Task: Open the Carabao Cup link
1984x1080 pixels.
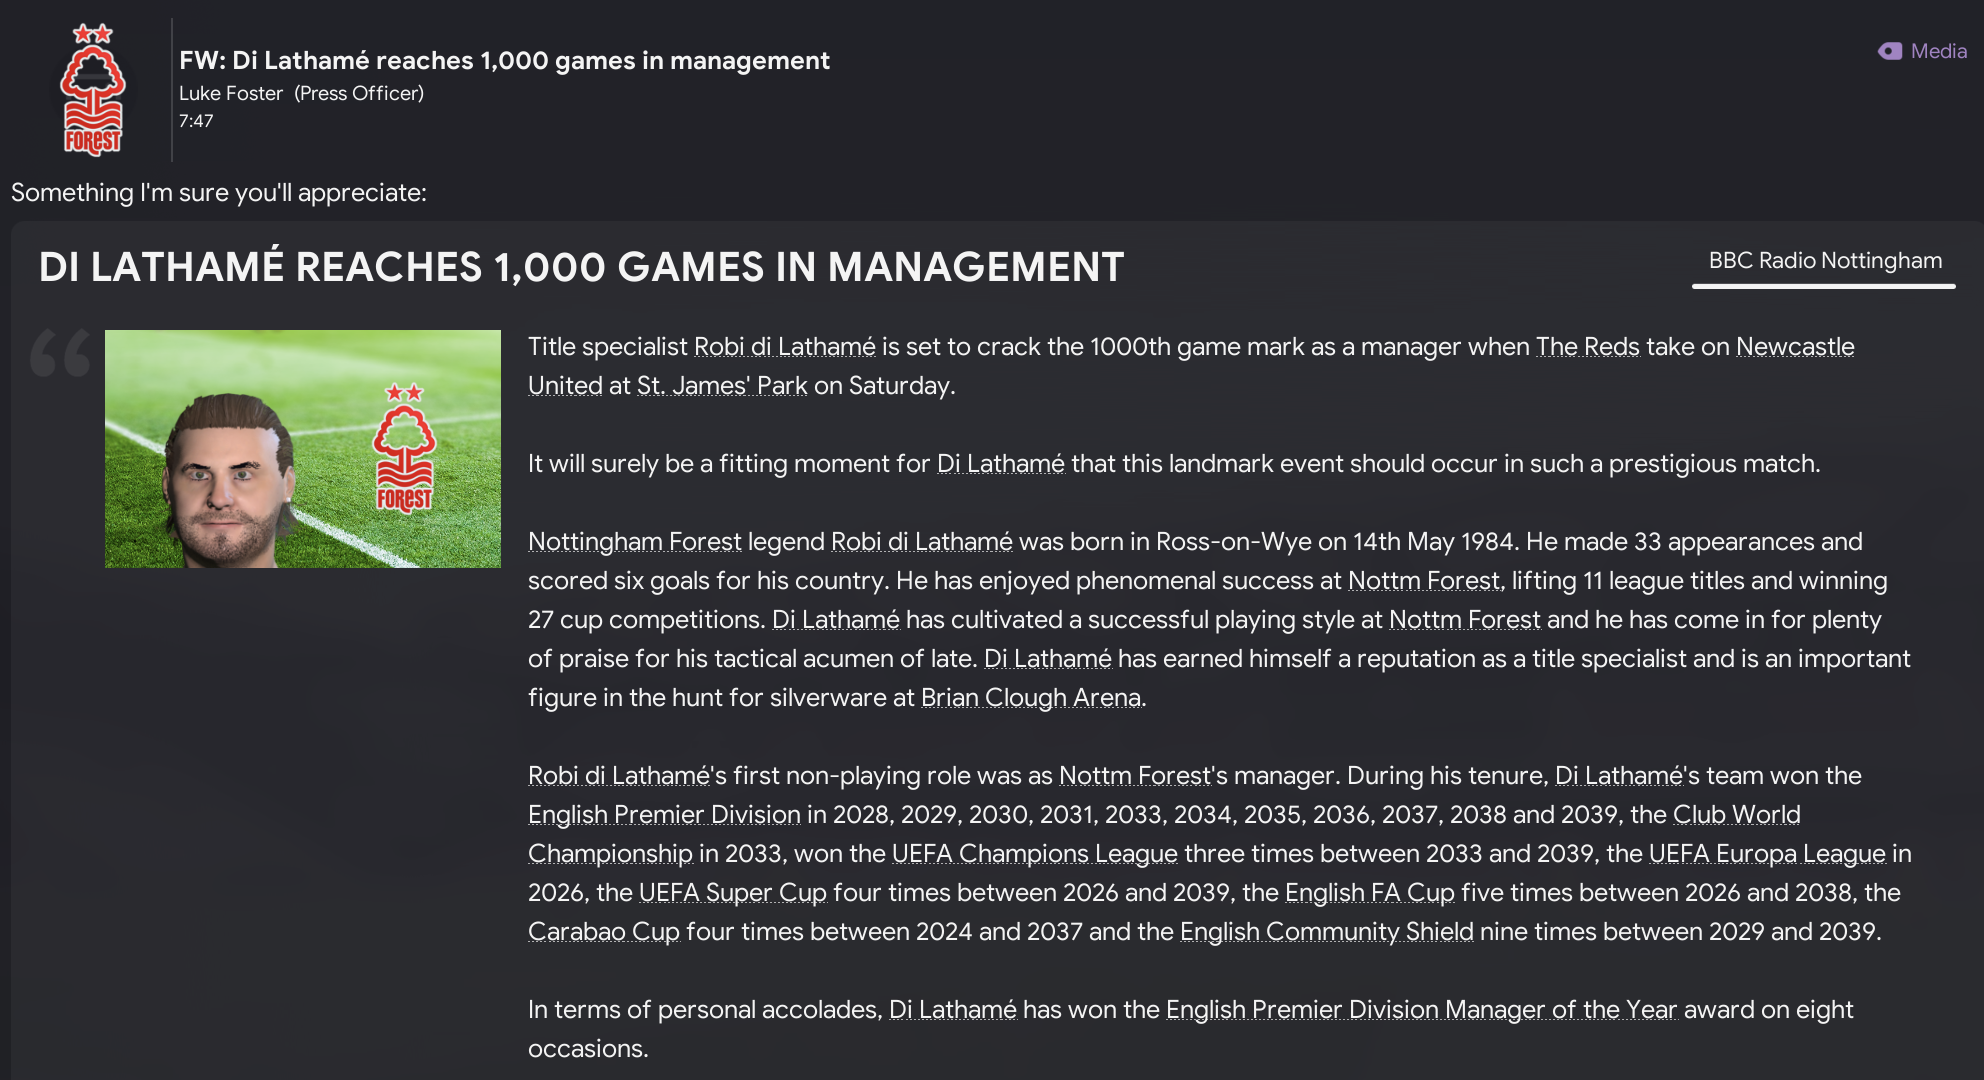Action: tap(603, 932)
